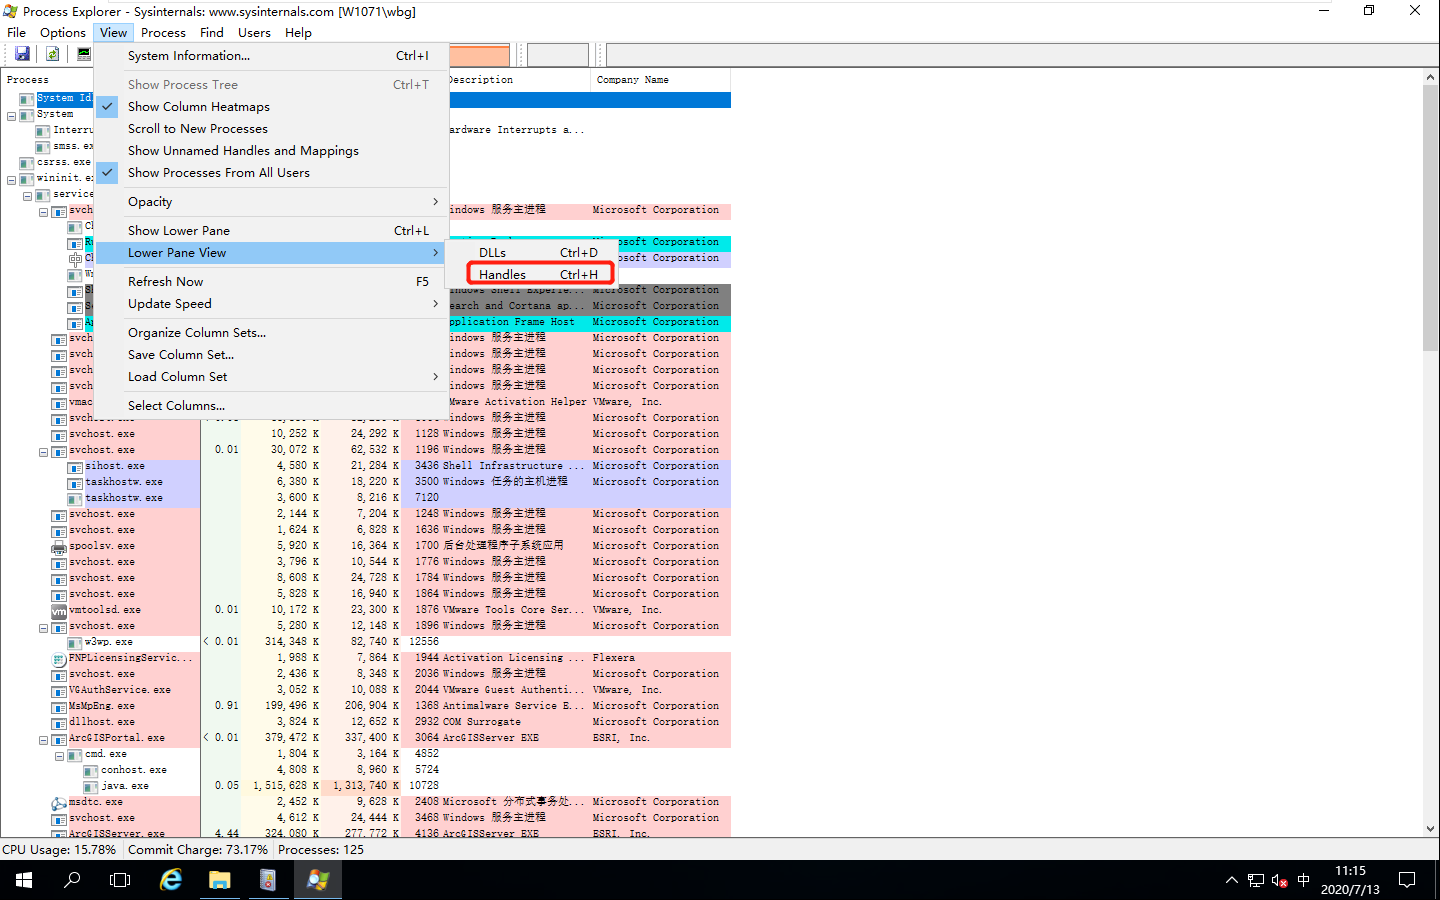Open the Options menu
The image size is (1440, 900).
pyautogui.click(x=63, y=33)
